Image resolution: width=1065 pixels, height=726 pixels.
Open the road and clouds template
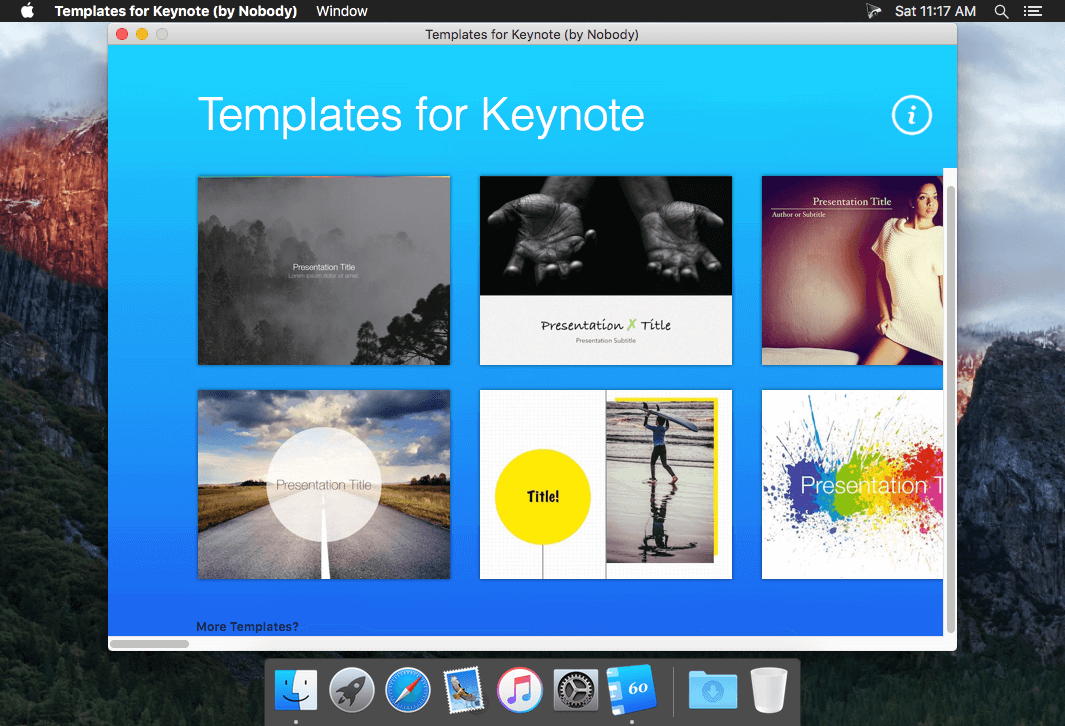(x=323, y=484)
